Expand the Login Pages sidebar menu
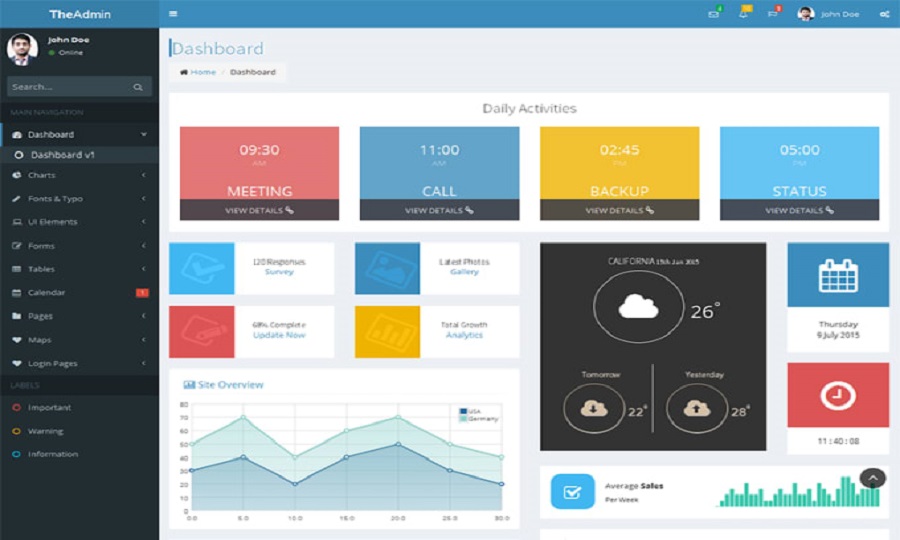 click(52, 364)
